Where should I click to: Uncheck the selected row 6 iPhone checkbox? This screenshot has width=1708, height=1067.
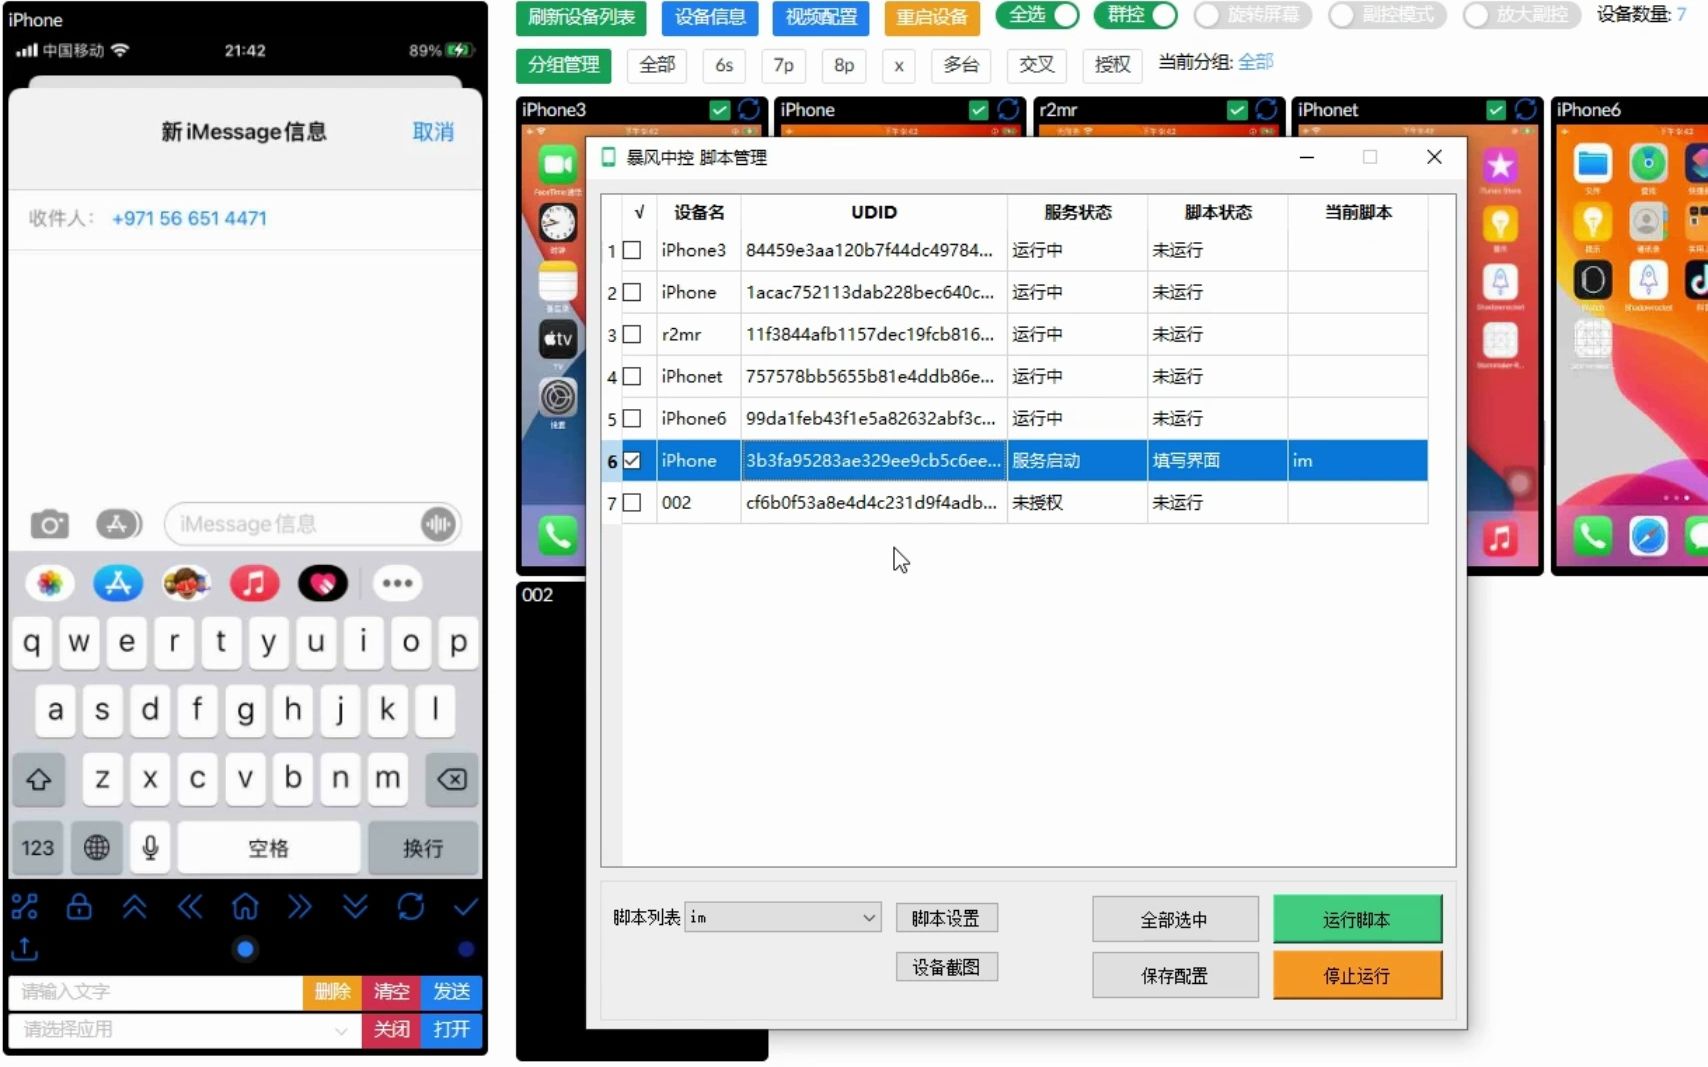pyautogui.click(x=632, y=460)
